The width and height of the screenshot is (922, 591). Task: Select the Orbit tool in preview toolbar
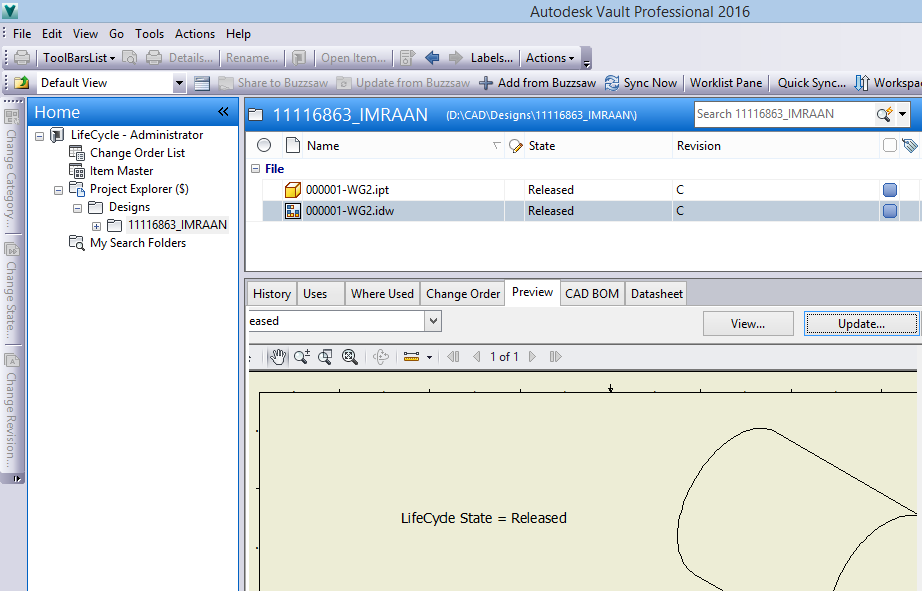[x=381, y=356]
